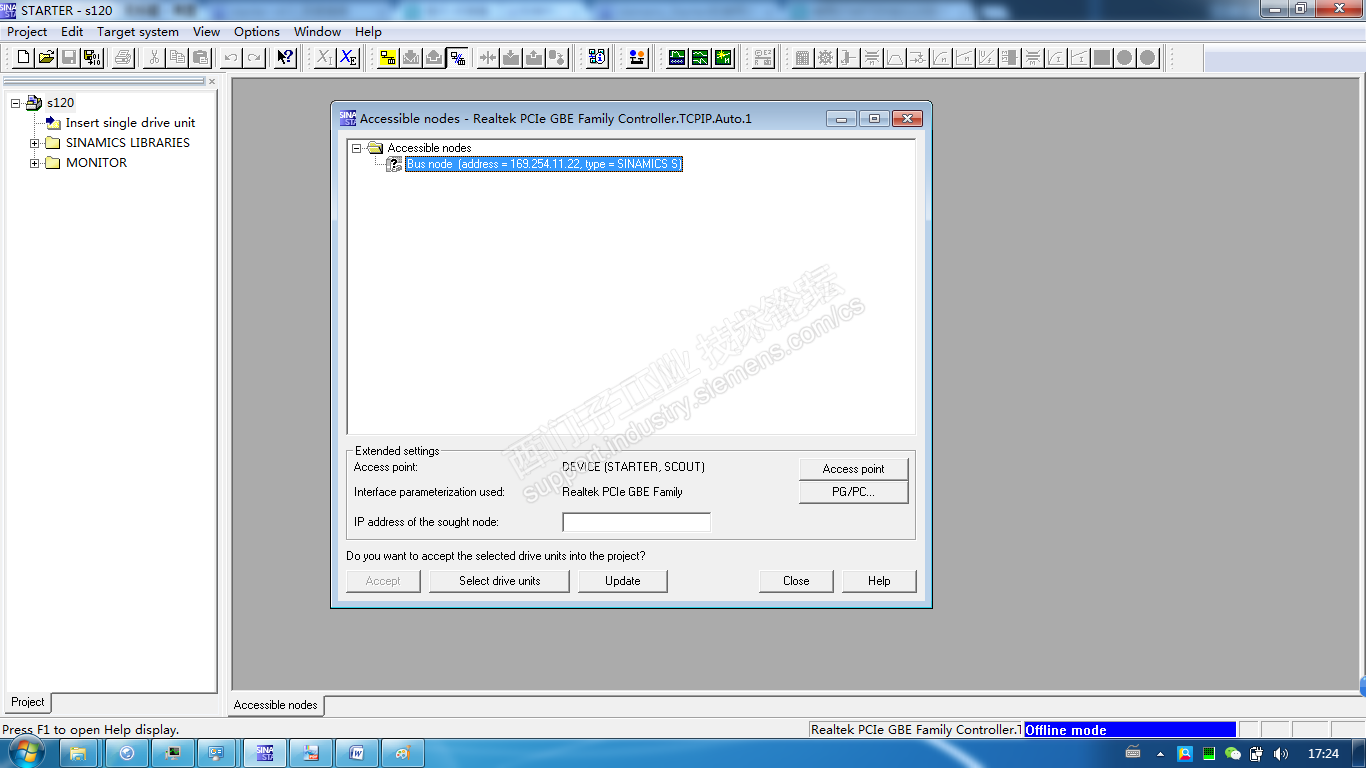Click the green icon with yellow star
Screen dimensions: 1366x768
723,58
